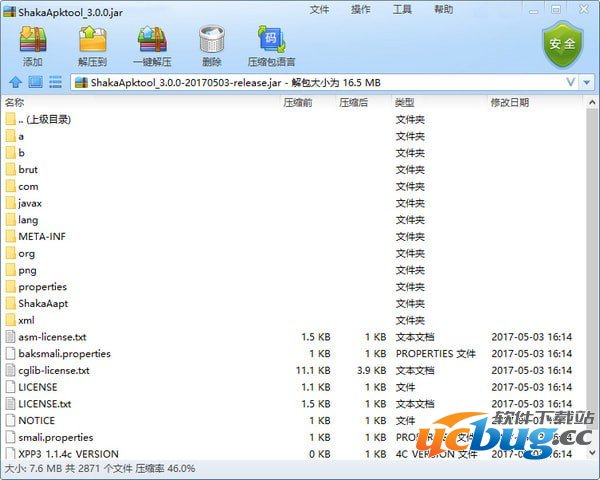The width and height of the screenshot is (600, 480).
Task: Open the 操作 (Operation) menu
Action: [x=360, y=9]
